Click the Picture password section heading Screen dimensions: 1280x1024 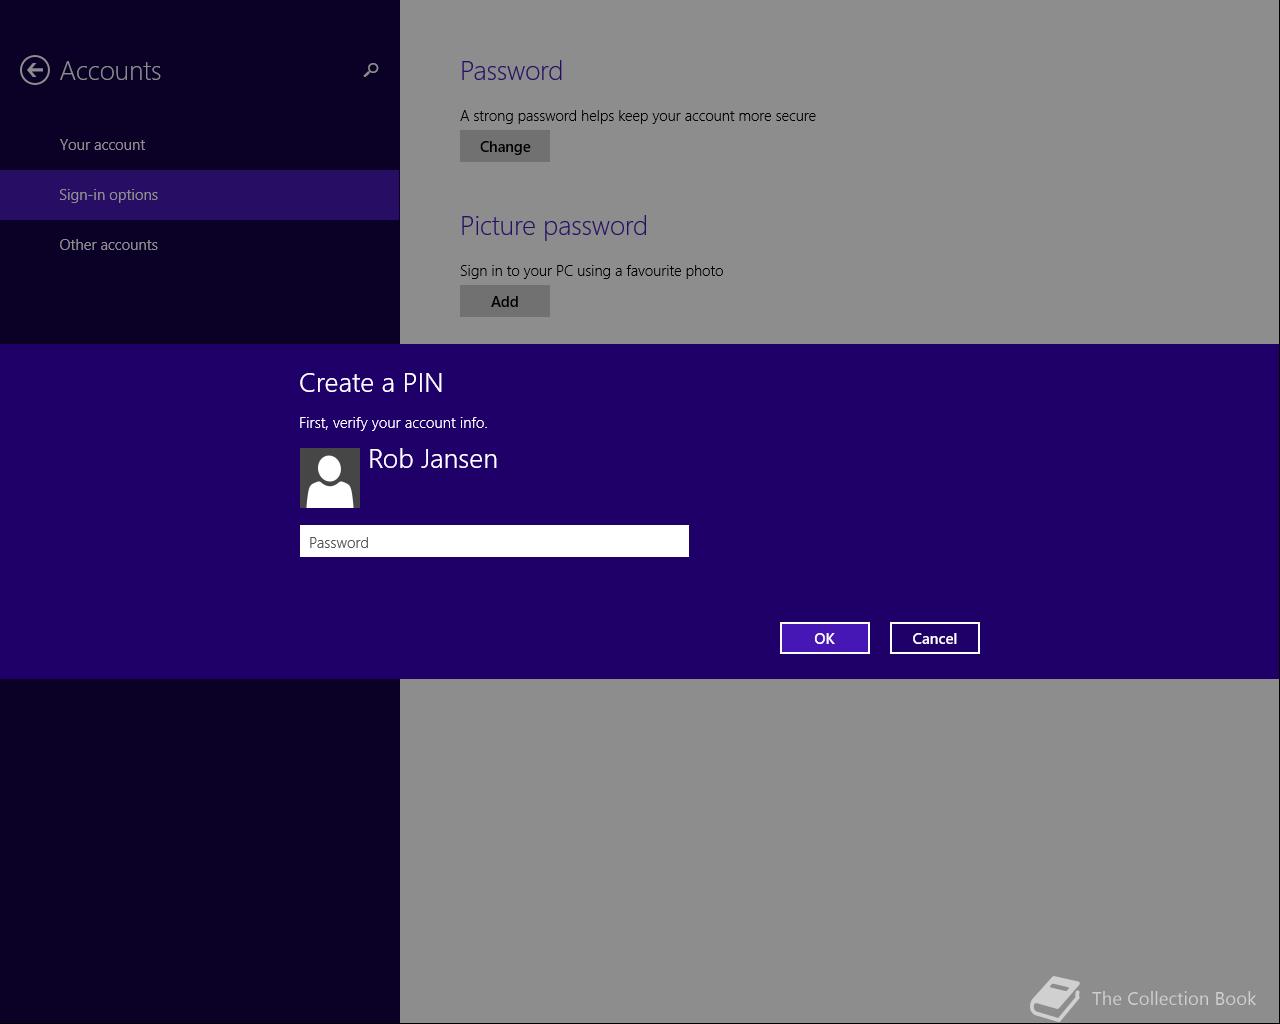(553, 226)
